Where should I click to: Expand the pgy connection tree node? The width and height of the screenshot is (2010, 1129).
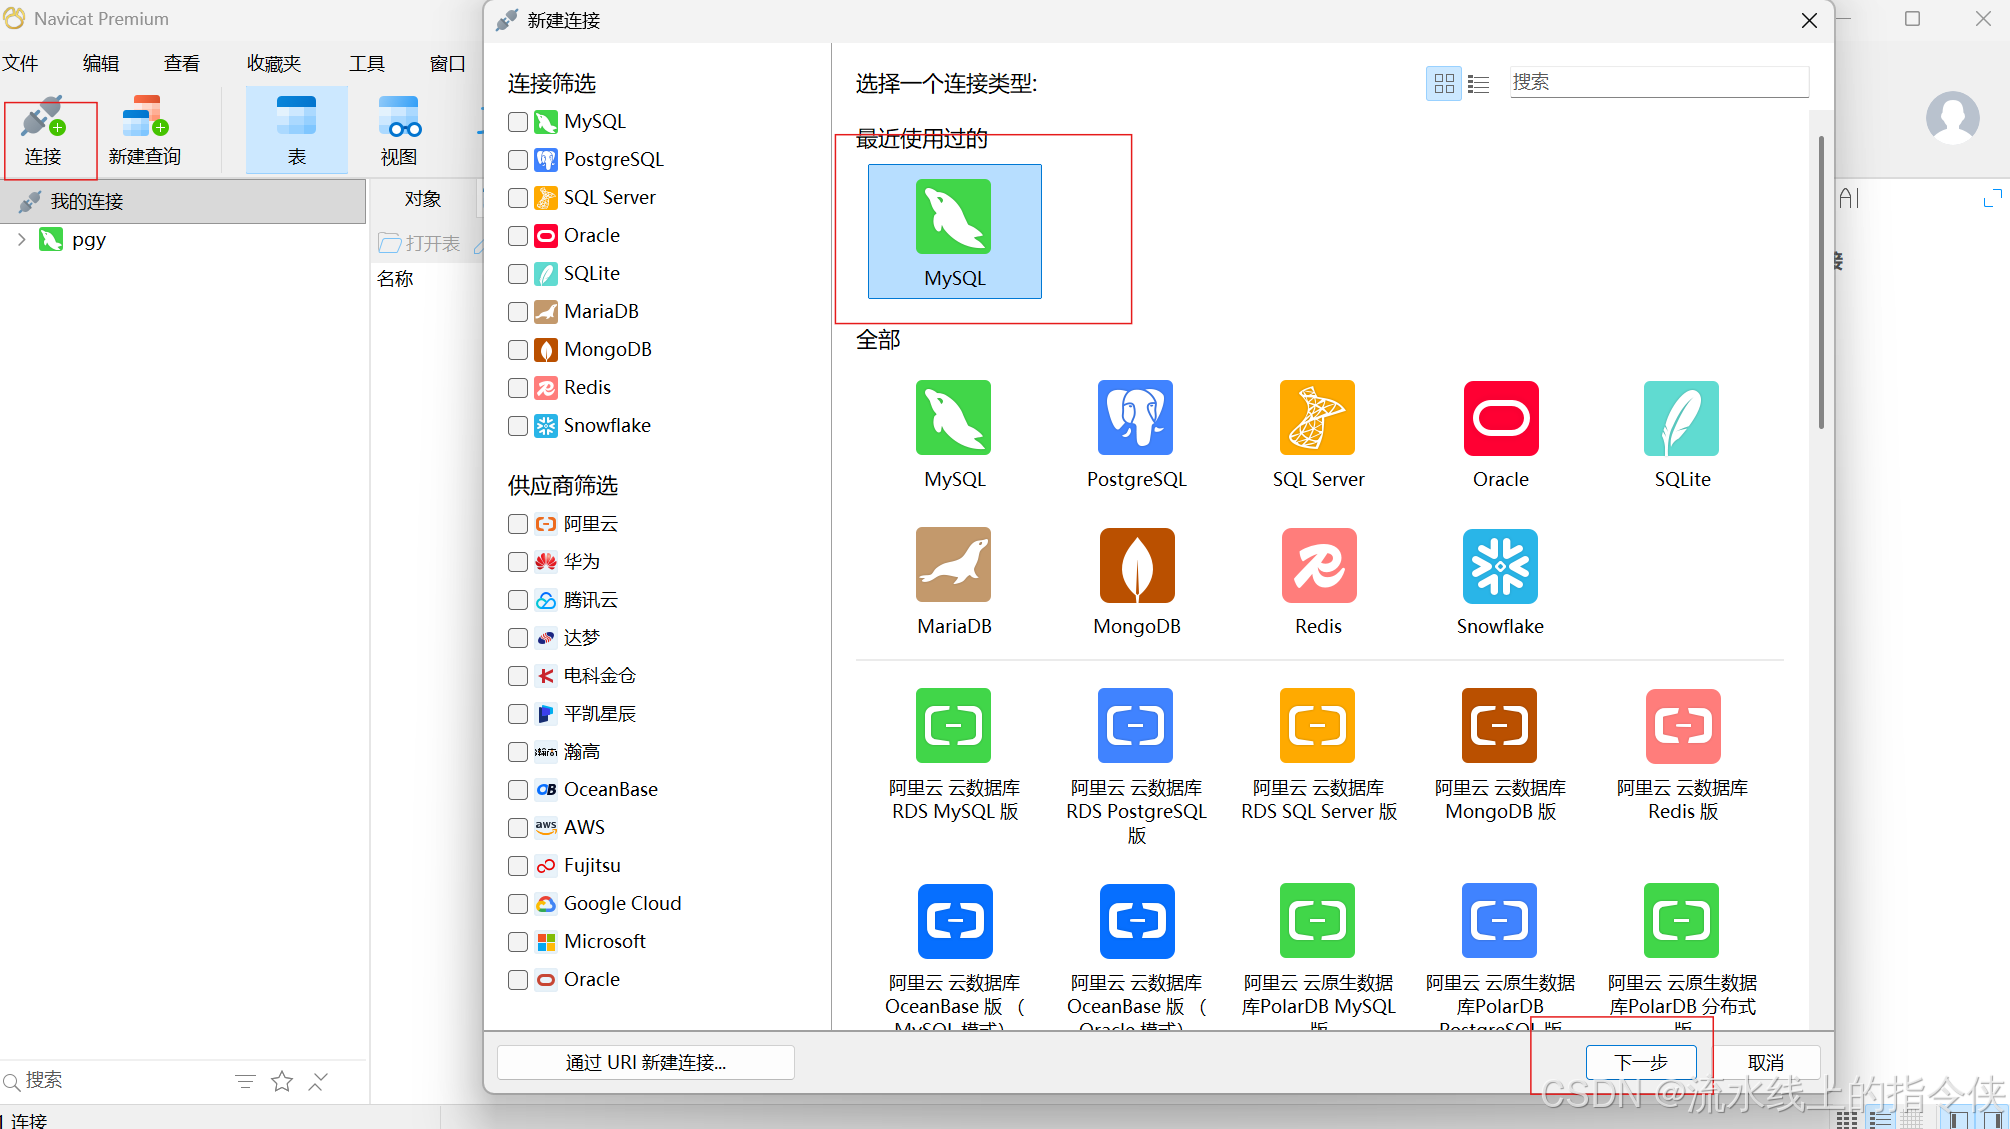tap(21, 240)
